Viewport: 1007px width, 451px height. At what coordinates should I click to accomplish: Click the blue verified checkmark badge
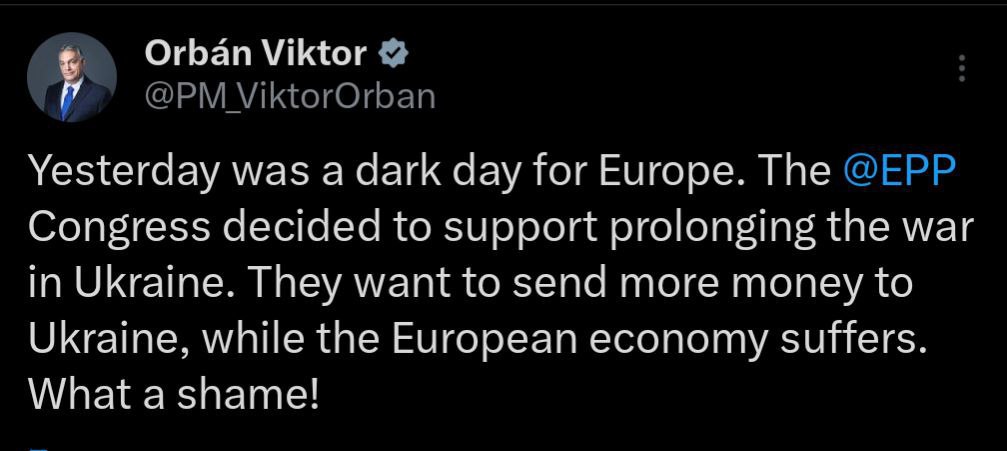(395, 53)
